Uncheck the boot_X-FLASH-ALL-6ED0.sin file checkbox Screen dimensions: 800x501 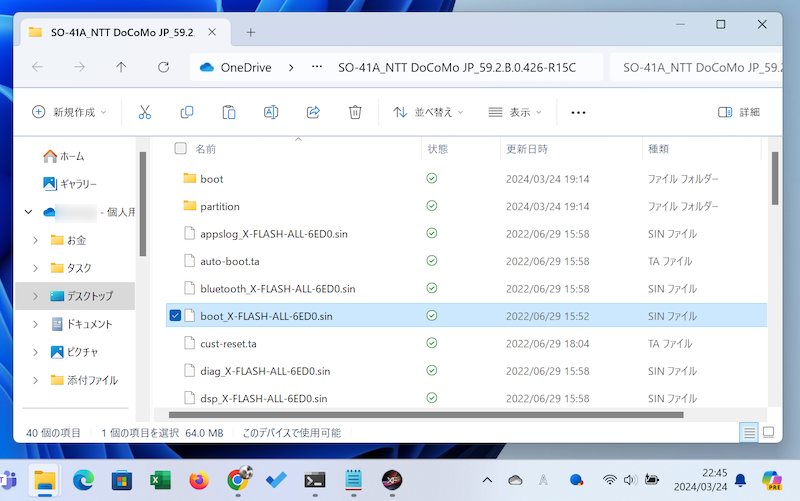point(176,316)
